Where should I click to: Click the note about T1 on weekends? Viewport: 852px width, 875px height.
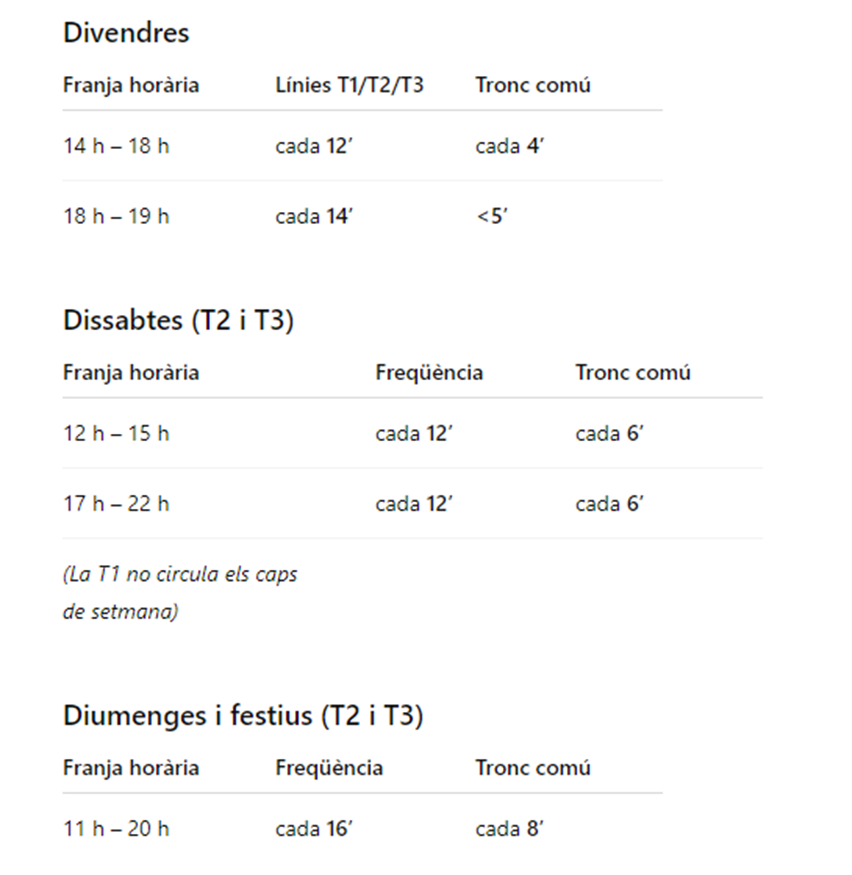180,593
